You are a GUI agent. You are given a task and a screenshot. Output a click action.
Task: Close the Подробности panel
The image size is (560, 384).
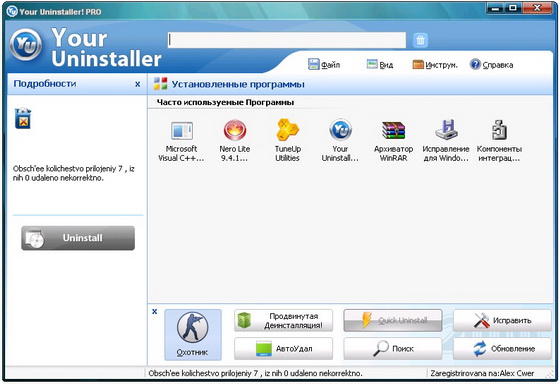pyautogui.click(x=138, y=84)
